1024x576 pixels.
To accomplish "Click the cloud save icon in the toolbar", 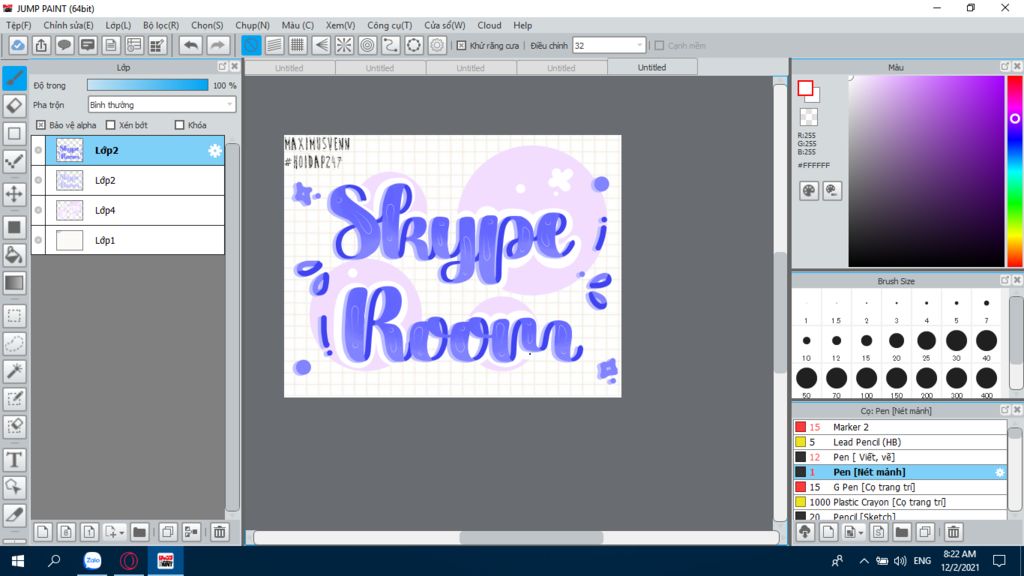I will point(18,45).
